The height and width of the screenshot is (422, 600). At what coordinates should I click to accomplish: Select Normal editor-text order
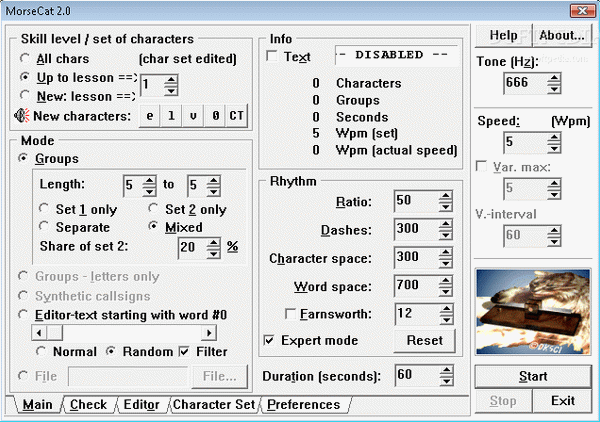point(41,351)
